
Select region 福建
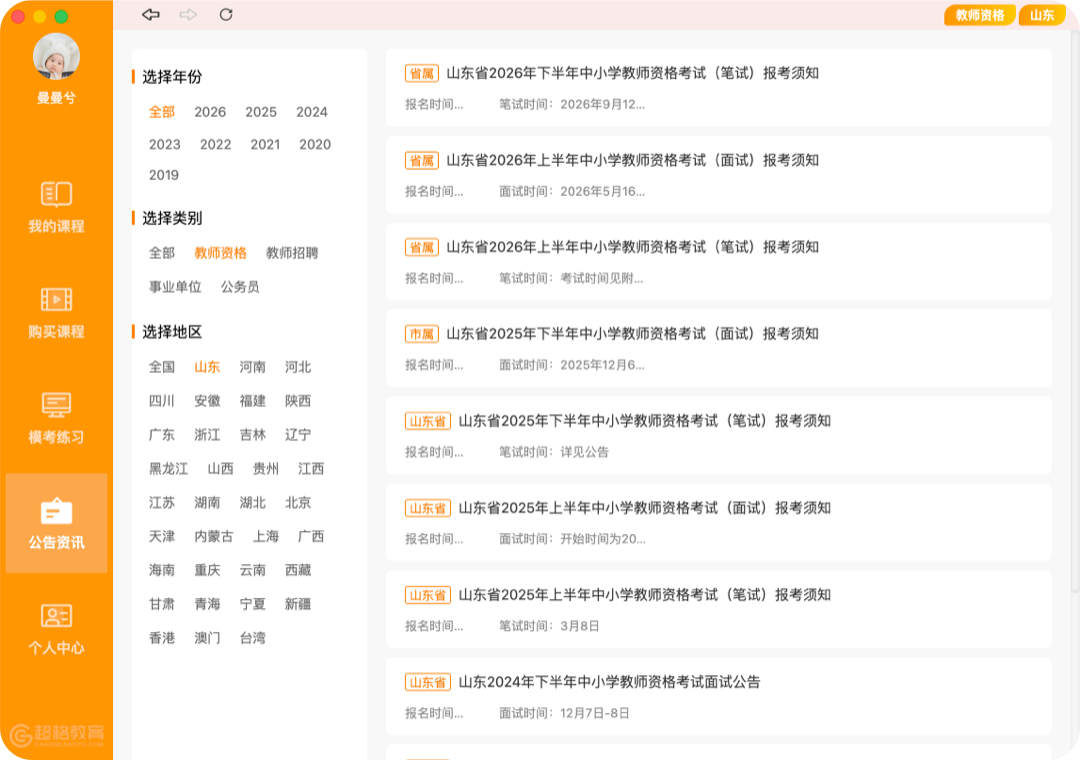tap(253, 401)
